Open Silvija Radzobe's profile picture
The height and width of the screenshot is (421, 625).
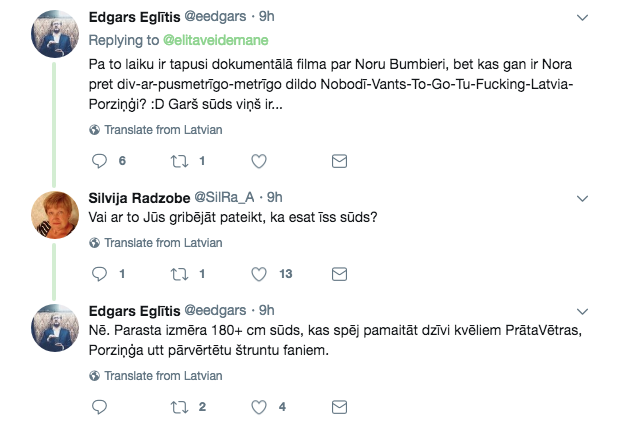[56, 212]
